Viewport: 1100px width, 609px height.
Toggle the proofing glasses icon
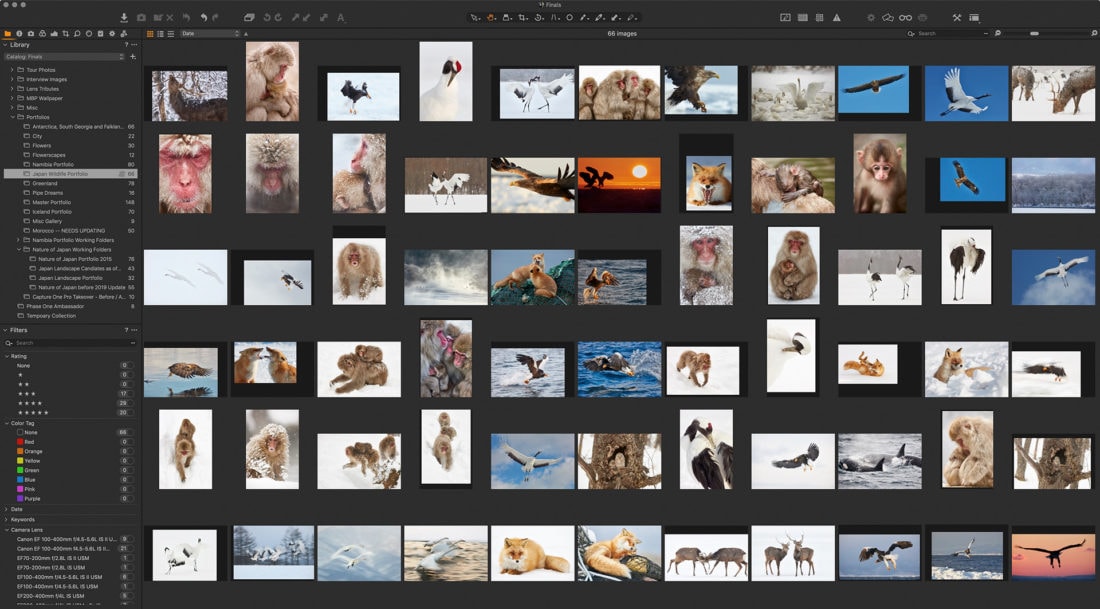click(x=905, y=18)
